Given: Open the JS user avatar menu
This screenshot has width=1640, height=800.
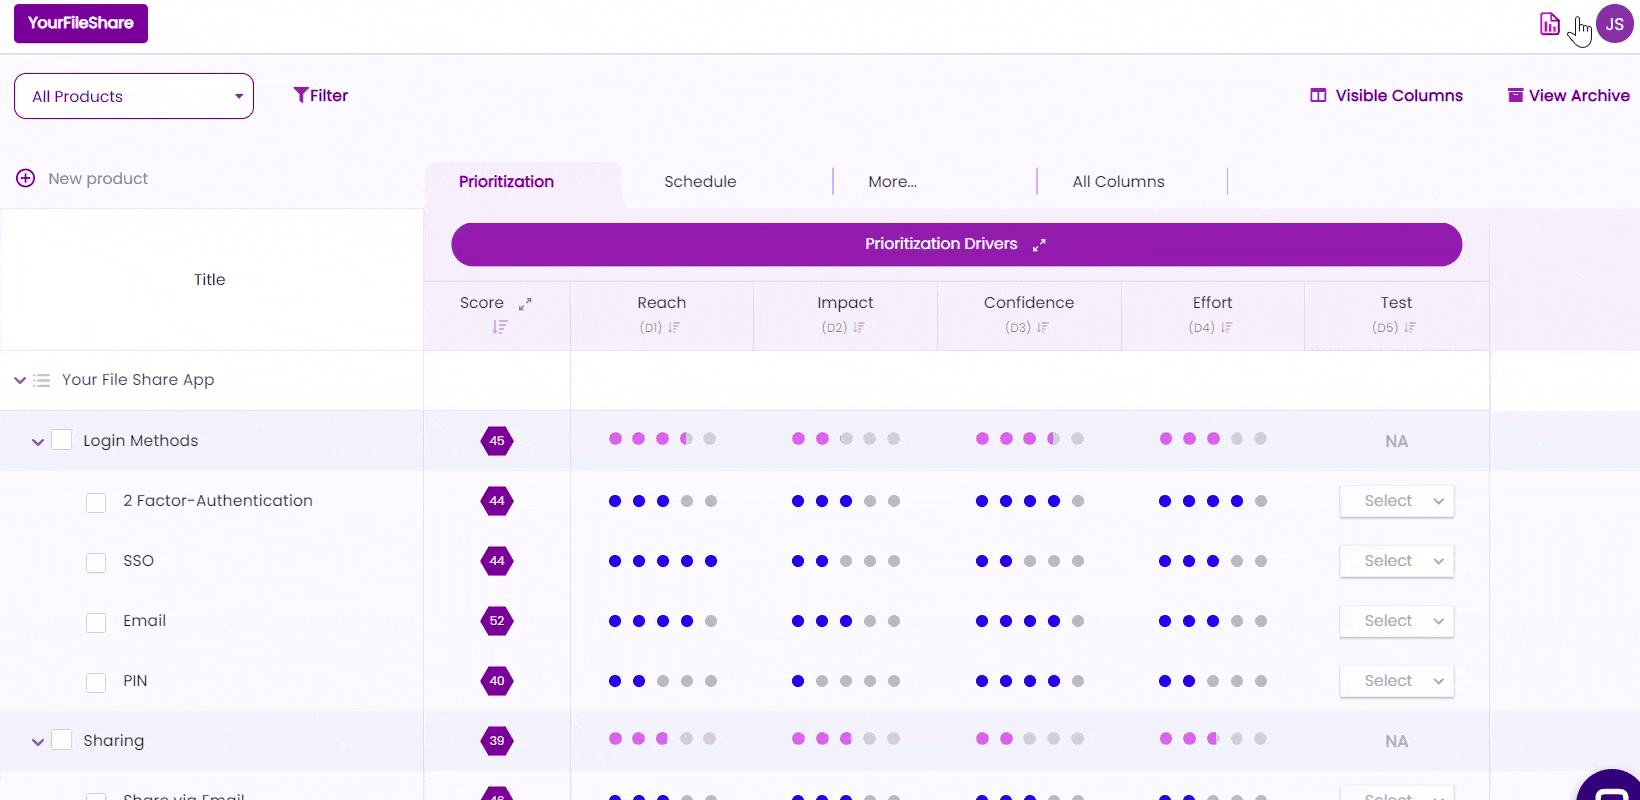Looking at the screenshot, I should pos(1615,24).
